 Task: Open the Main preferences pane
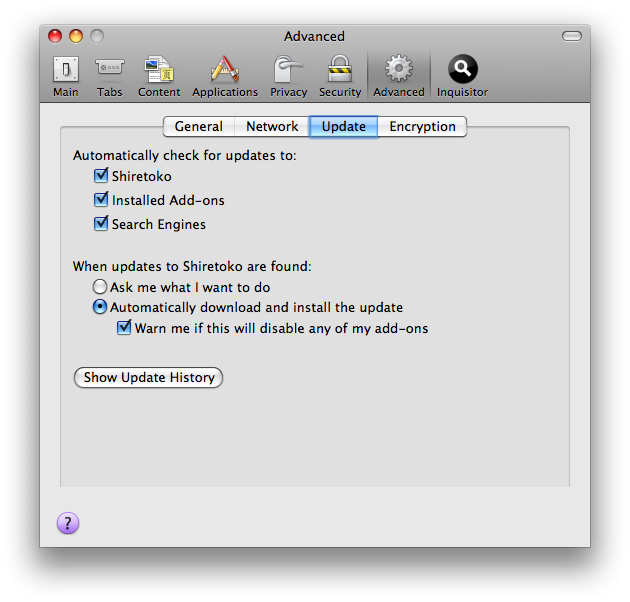click(65, 76)
